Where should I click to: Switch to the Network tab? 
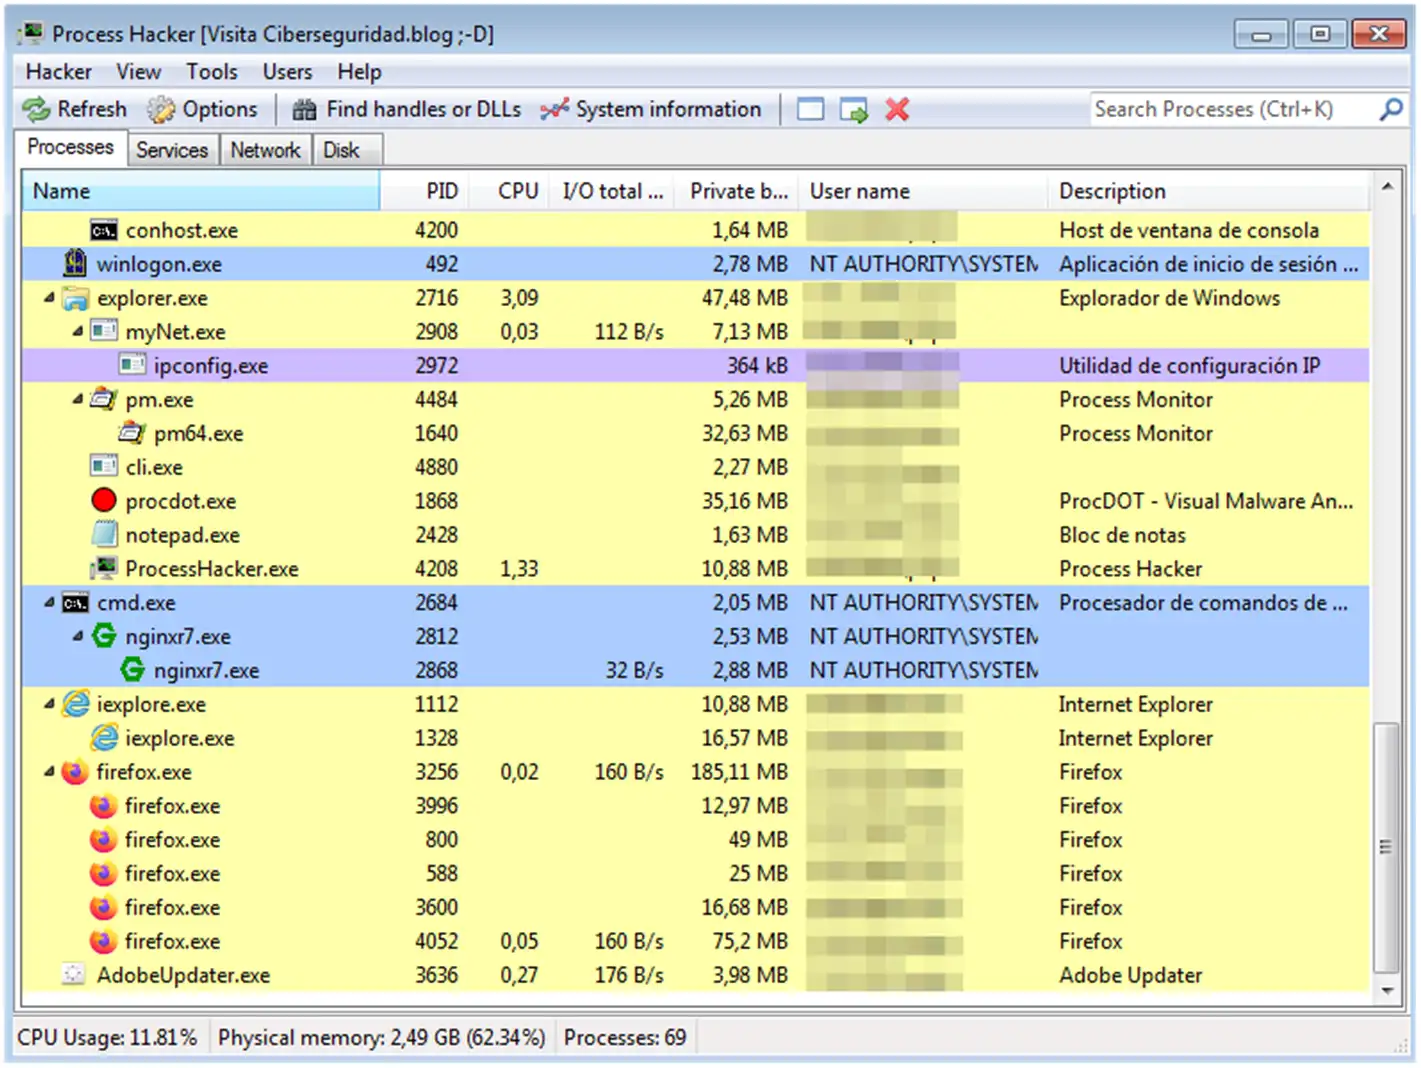[x=265, y=149]
